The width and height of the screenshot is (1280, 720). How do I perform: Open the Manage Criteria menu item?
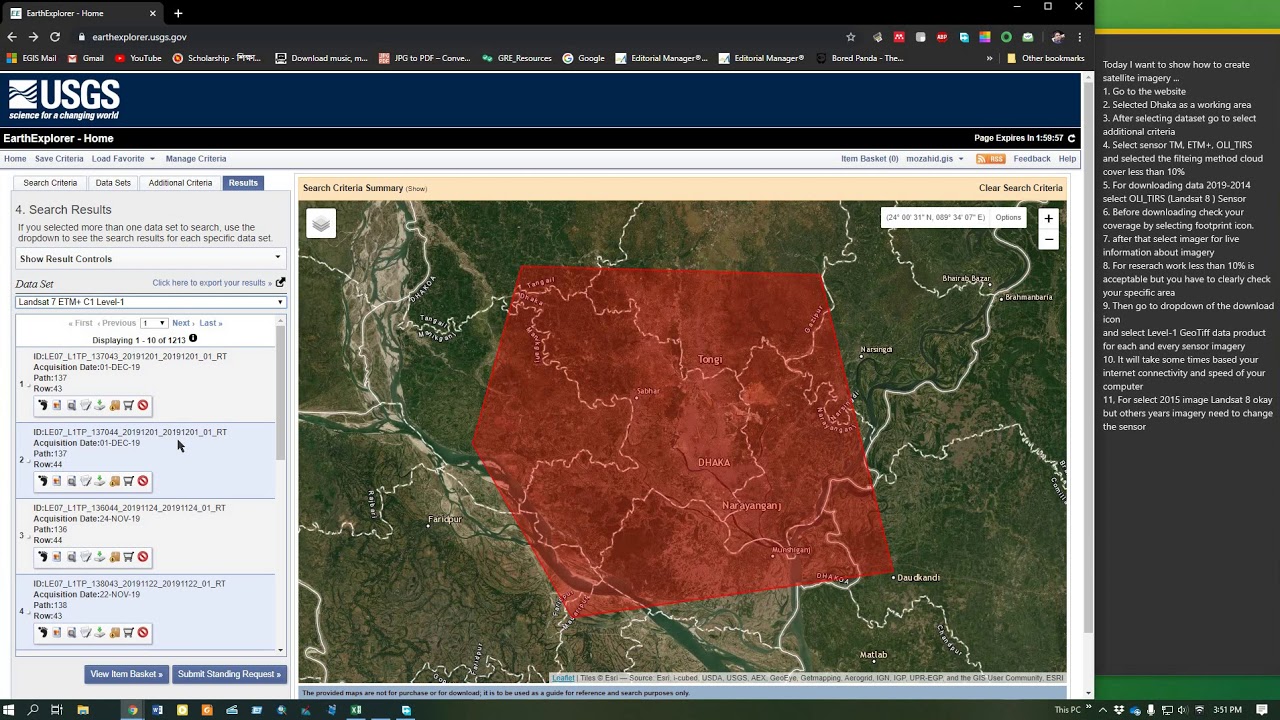point(196,159)
